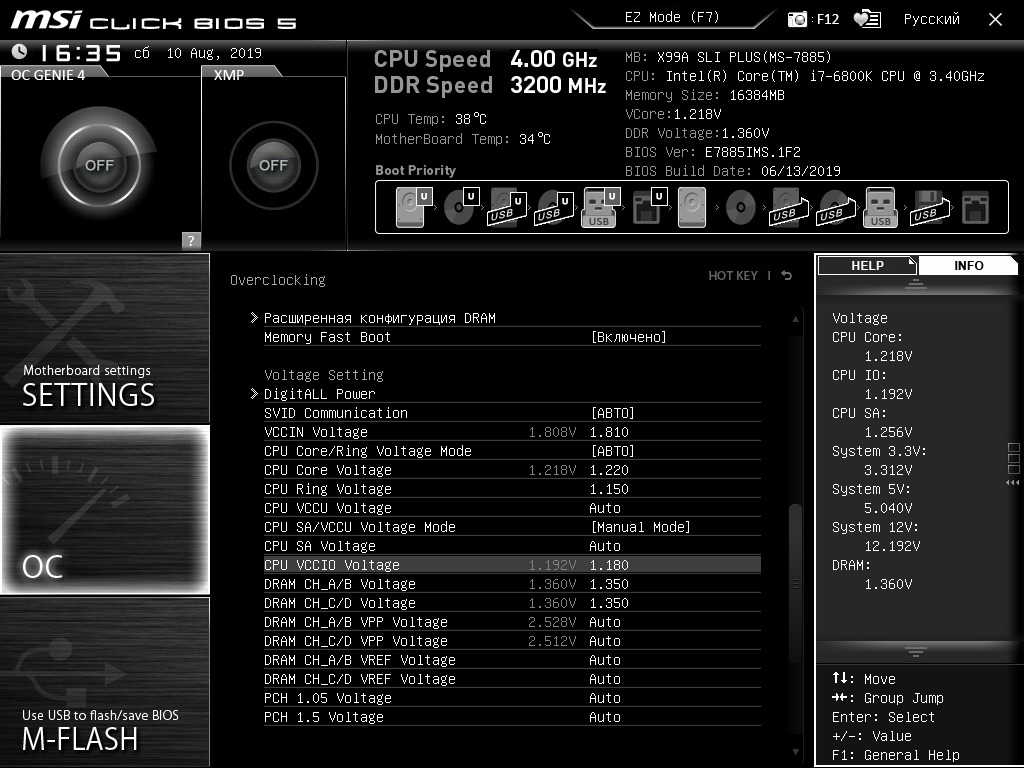
Task: Select the UEFI CD/DVD boot device icon
Action: click(461, 207)
